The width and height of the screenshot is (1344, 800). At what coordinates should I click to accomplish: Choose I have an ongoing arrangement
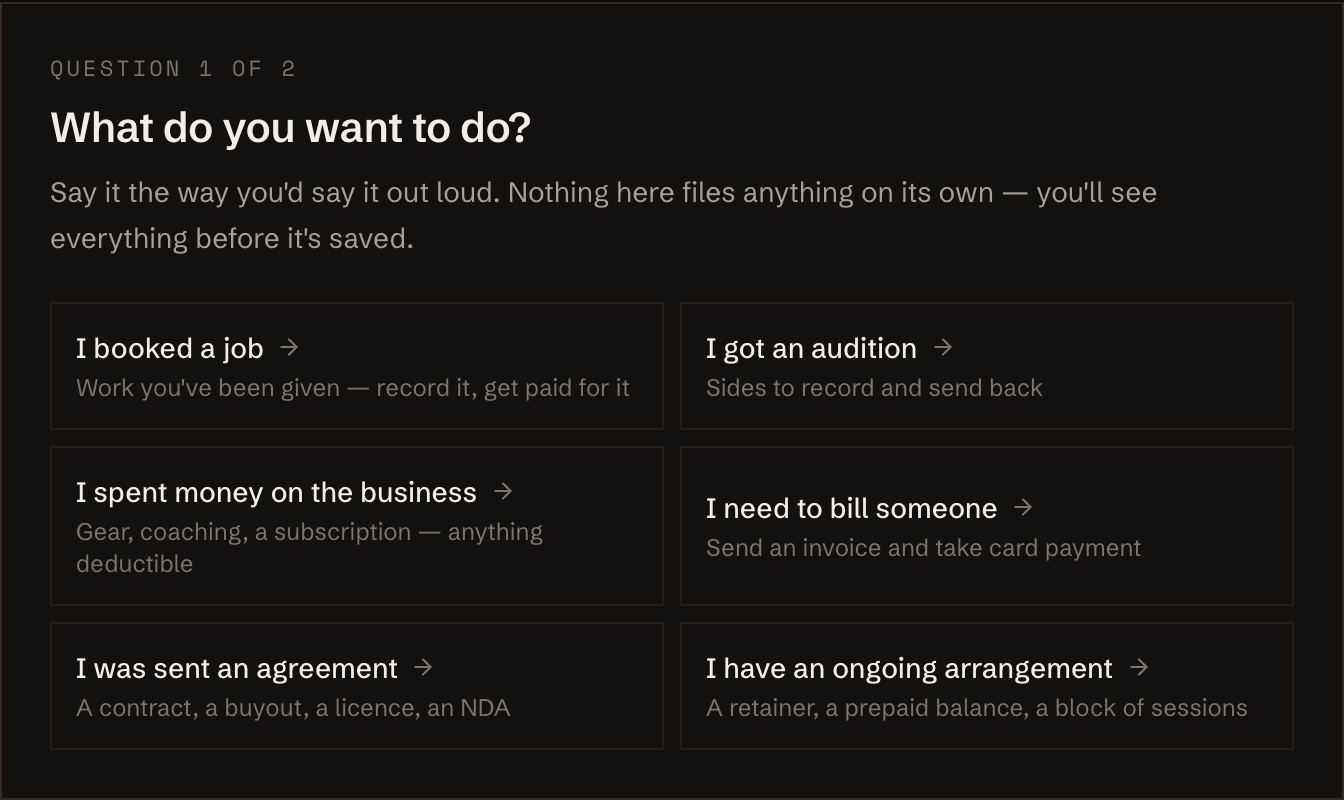point(987,686)
